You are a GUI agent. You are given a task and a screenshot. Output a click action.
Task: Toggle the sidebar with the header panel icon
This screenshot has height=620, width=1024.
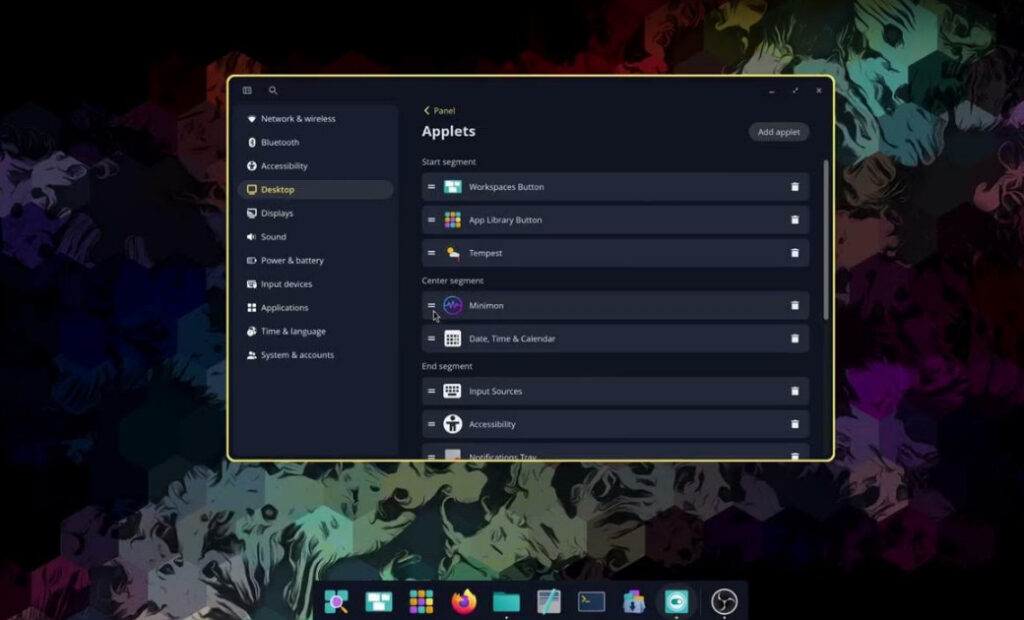247,91
